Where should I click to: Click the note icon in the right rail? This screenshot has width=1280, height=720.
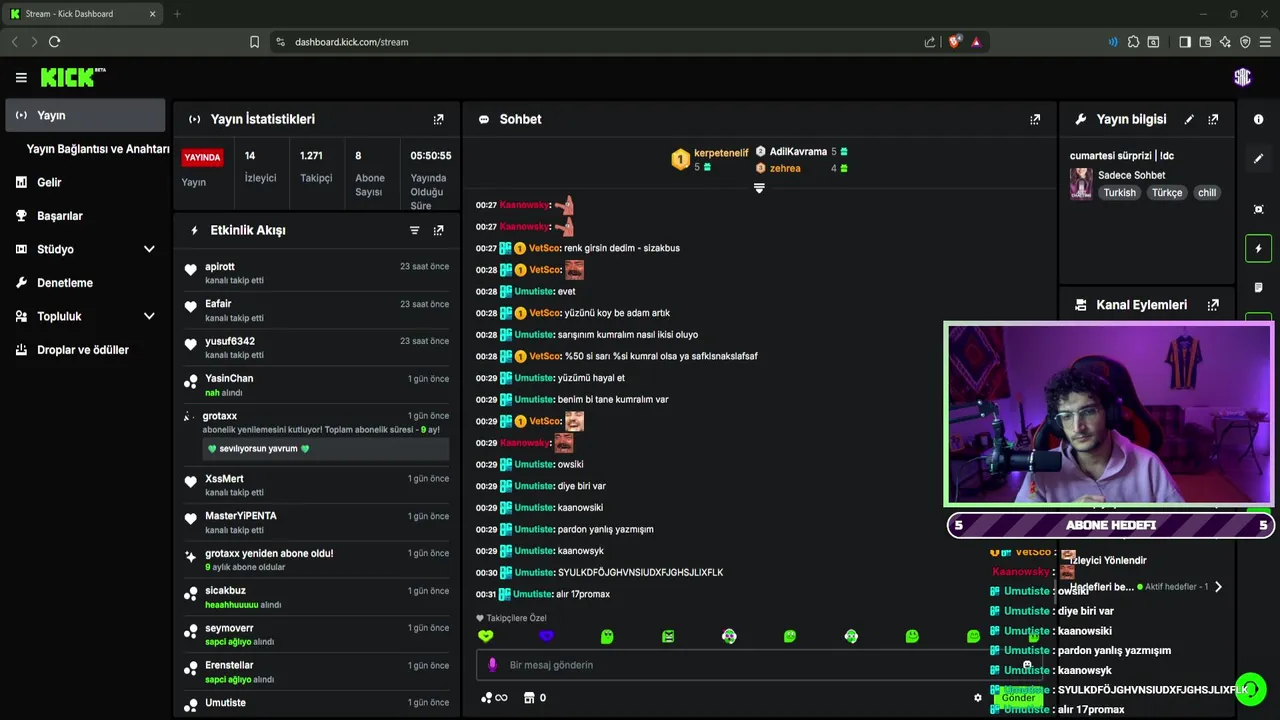[1258, 287]
